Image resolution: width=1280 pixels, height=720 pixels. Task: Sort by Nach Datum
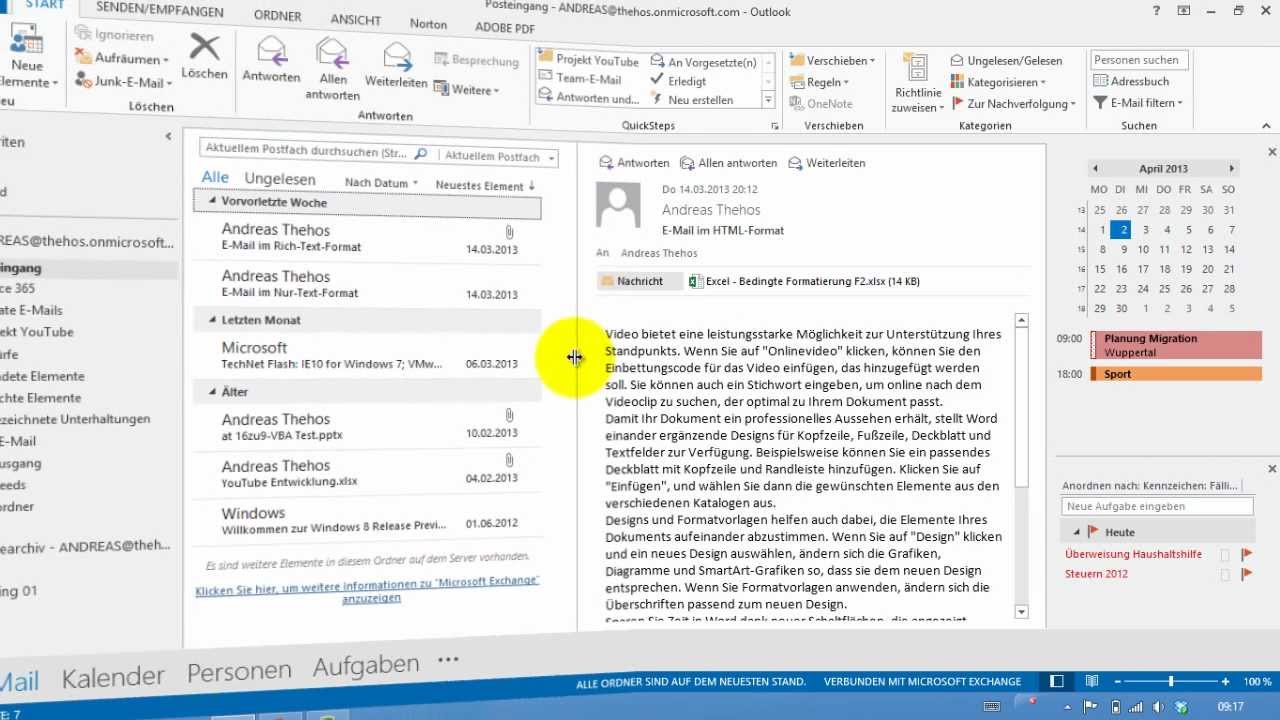(381, 183)
